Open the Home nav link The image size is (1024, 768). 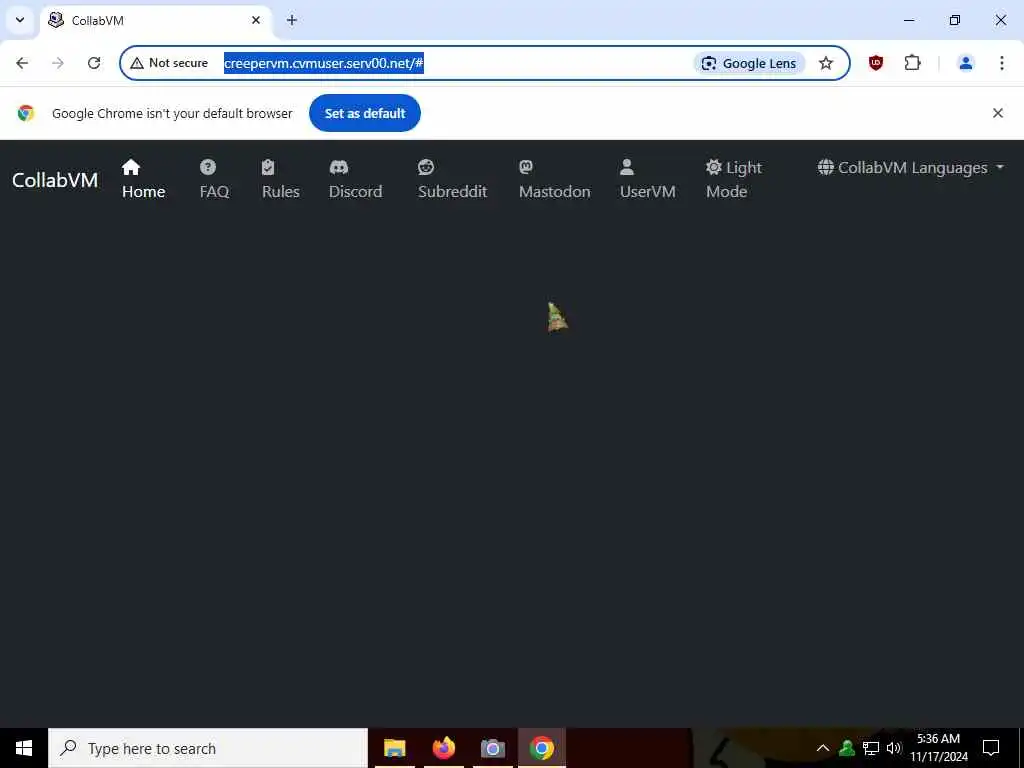click(x=143, y=179)
